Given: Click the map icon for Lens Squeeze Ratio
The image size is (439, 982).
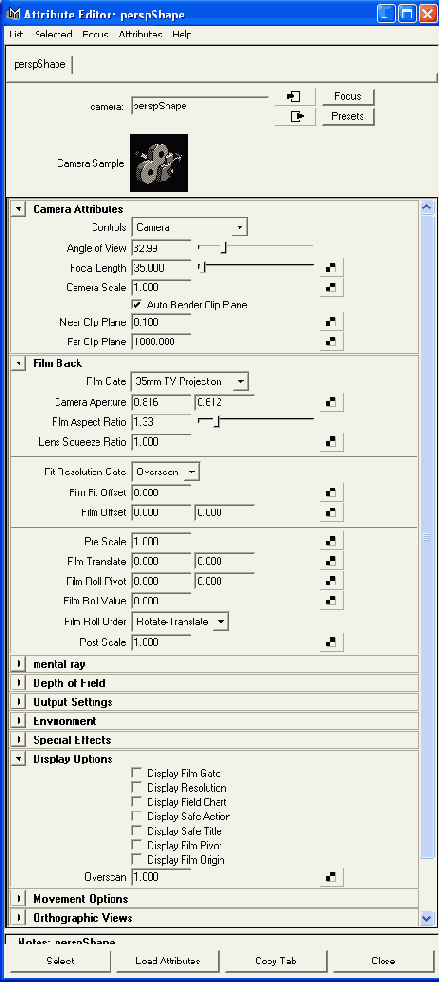Looking at the screenshot, I should point(332,442).
